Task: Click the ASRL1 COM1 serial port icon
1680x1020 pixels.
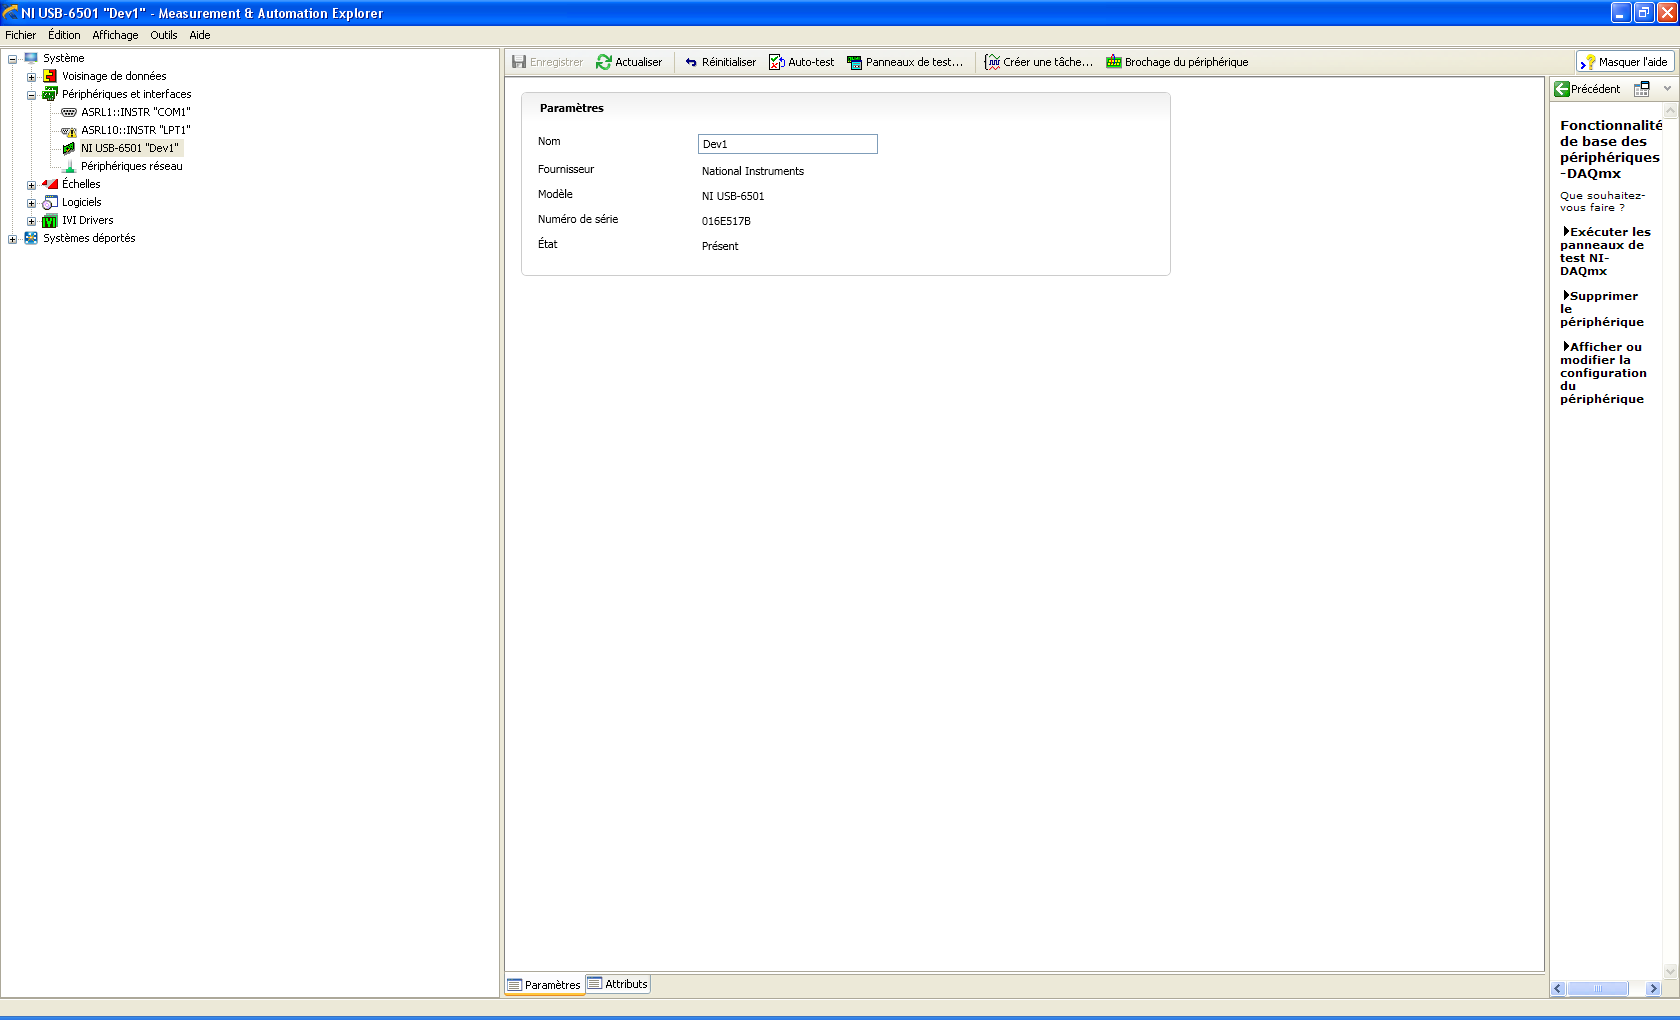Action: [x=69, y=112]
